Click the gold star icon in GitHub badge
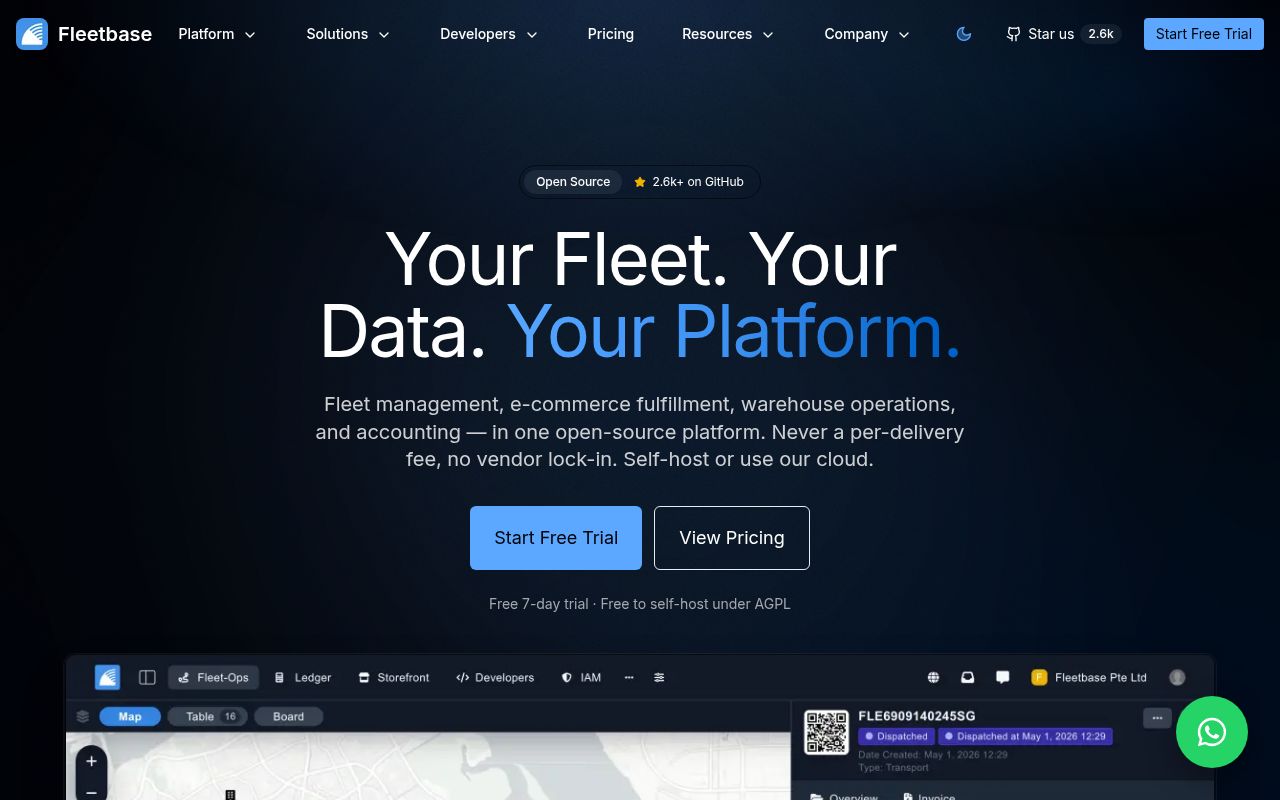 click(640, 182)
